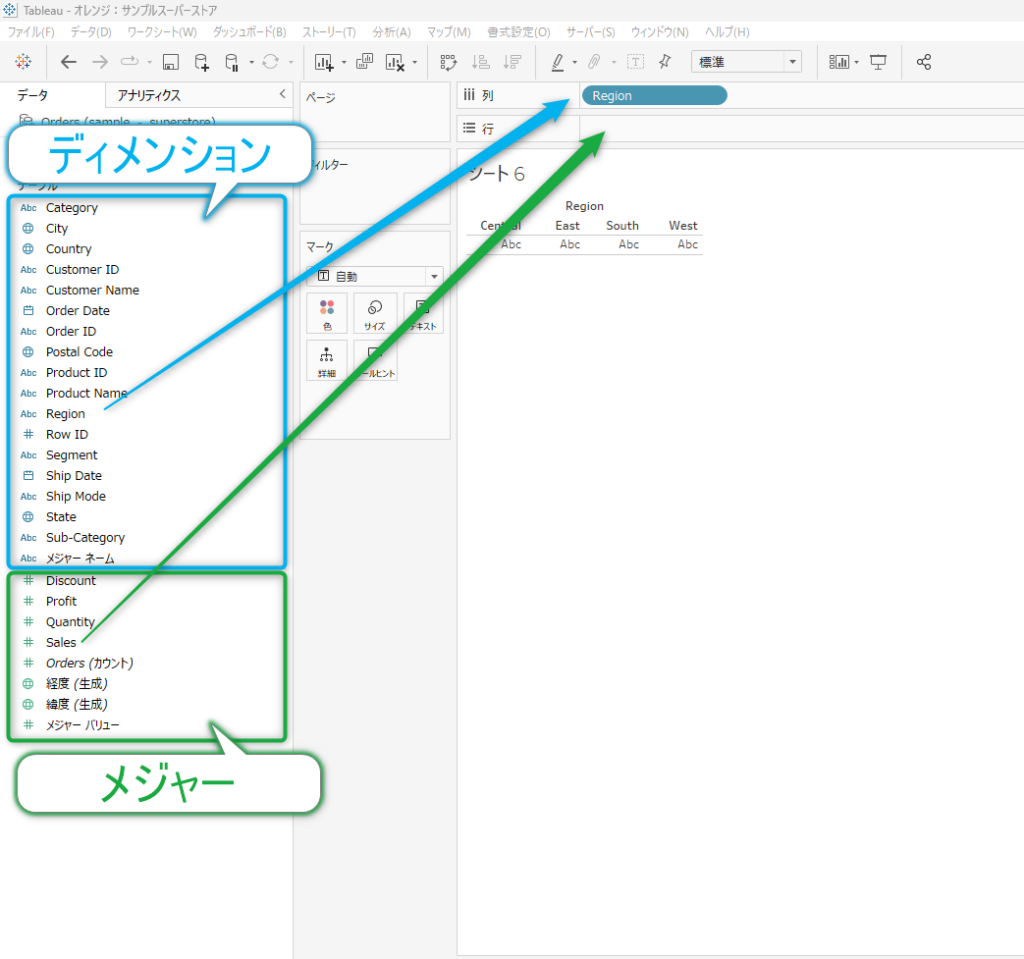
Task: Click the presentation mode icon
Action: pos(878,62)
